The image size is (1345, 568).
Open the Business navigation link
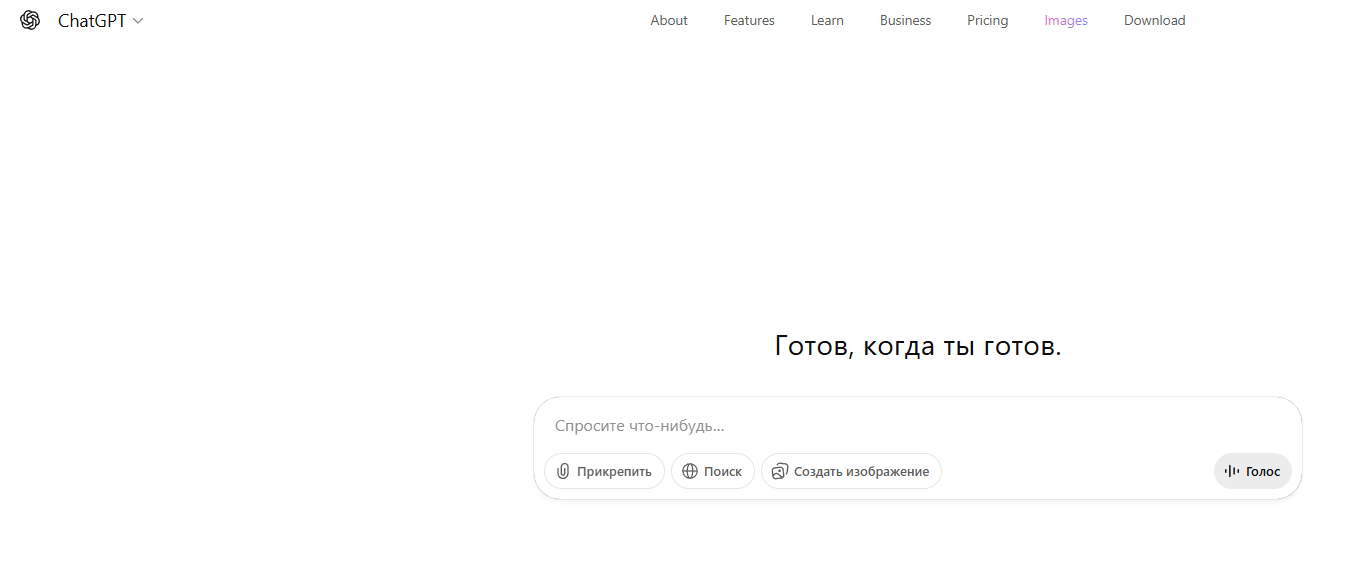click(905, 21)
